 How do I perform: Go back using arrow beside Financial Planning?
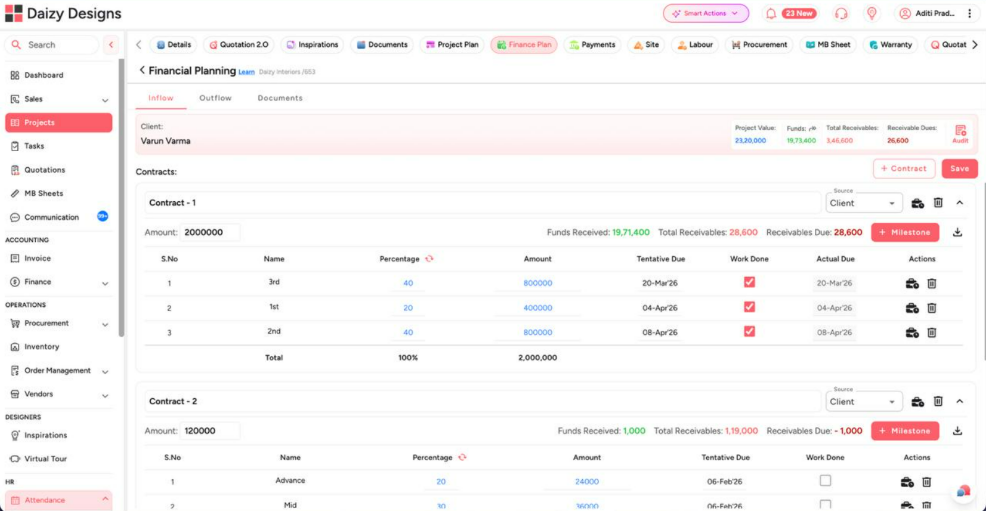(142, 70)
